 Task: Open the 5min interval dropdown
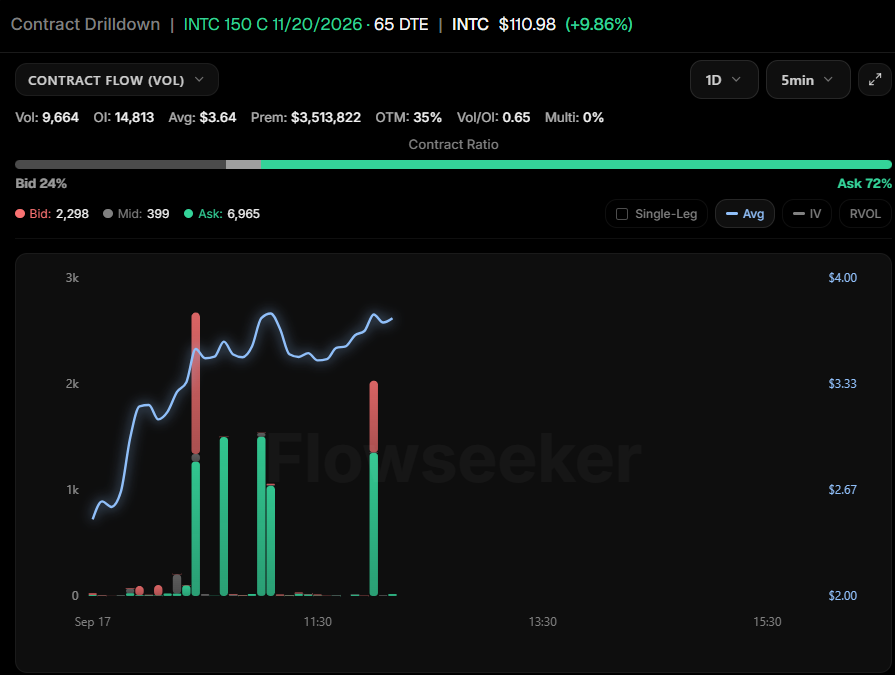click(808, 80)
